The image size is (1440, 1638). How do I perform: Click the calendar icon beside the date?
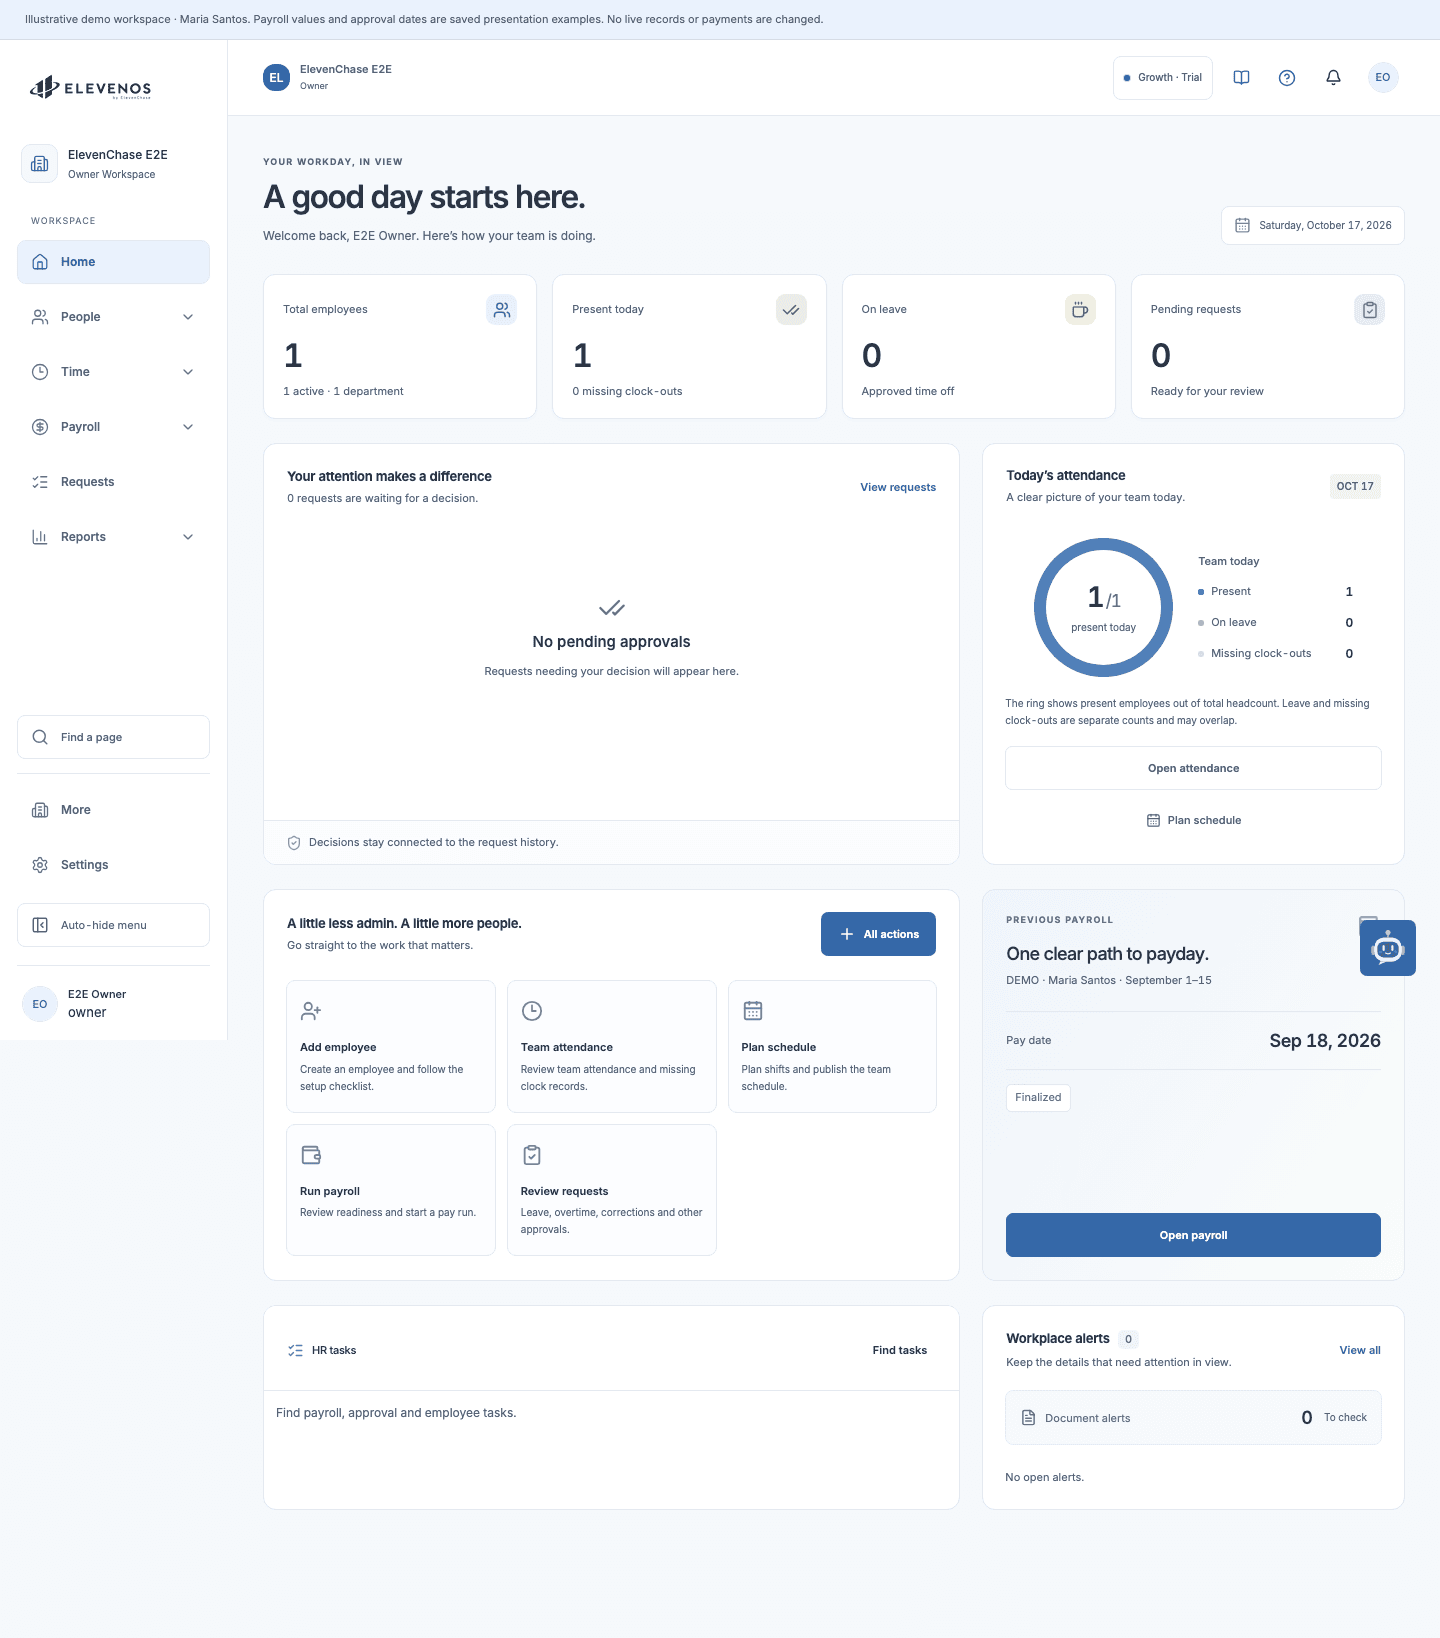tap(1242, 226)
